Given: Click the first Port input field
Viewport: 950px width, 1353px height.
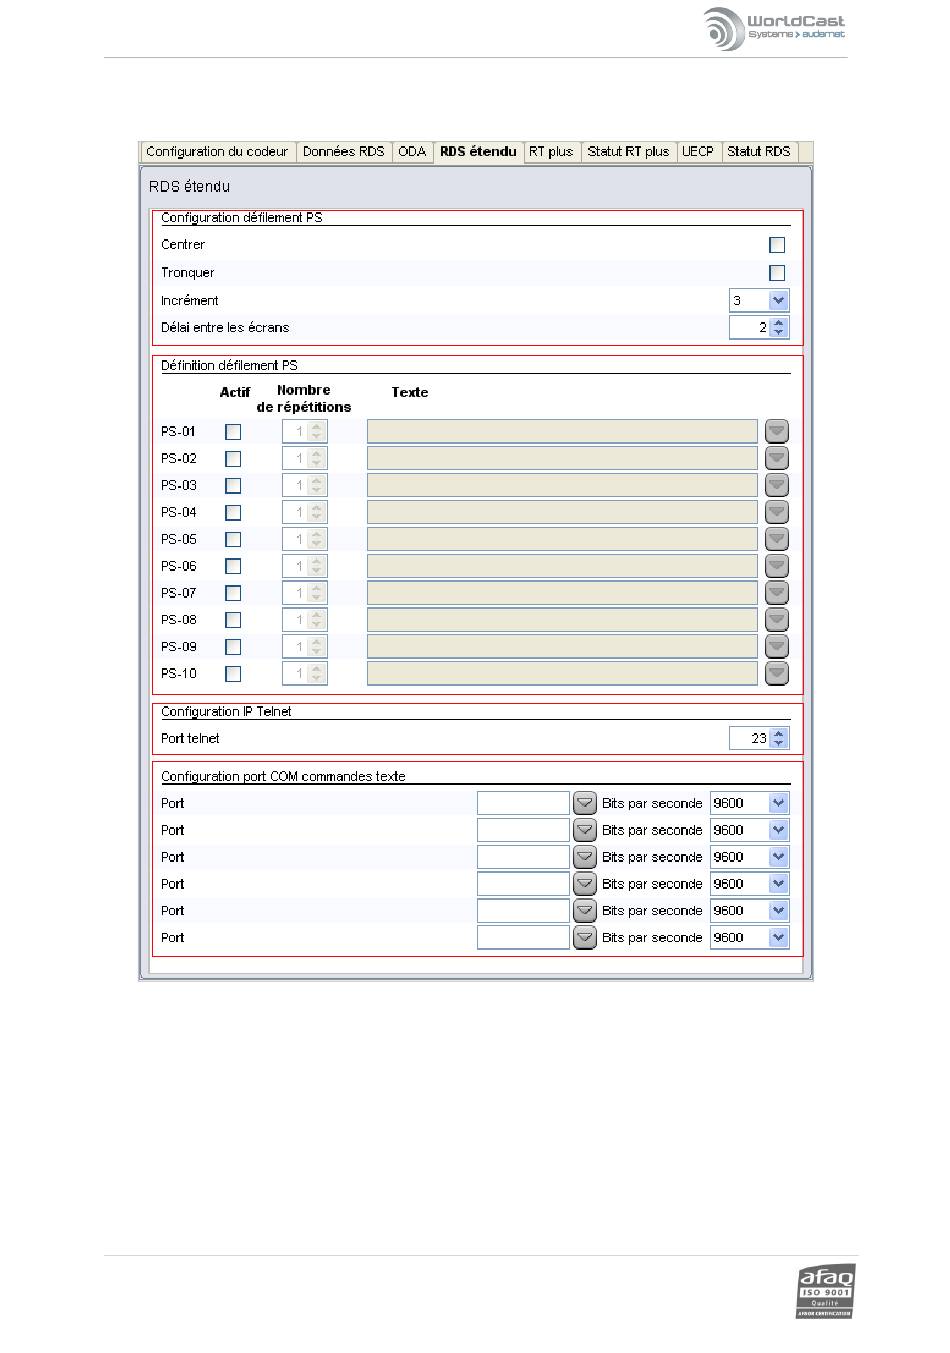Looking at the screenshot, I should coord(523,803).
